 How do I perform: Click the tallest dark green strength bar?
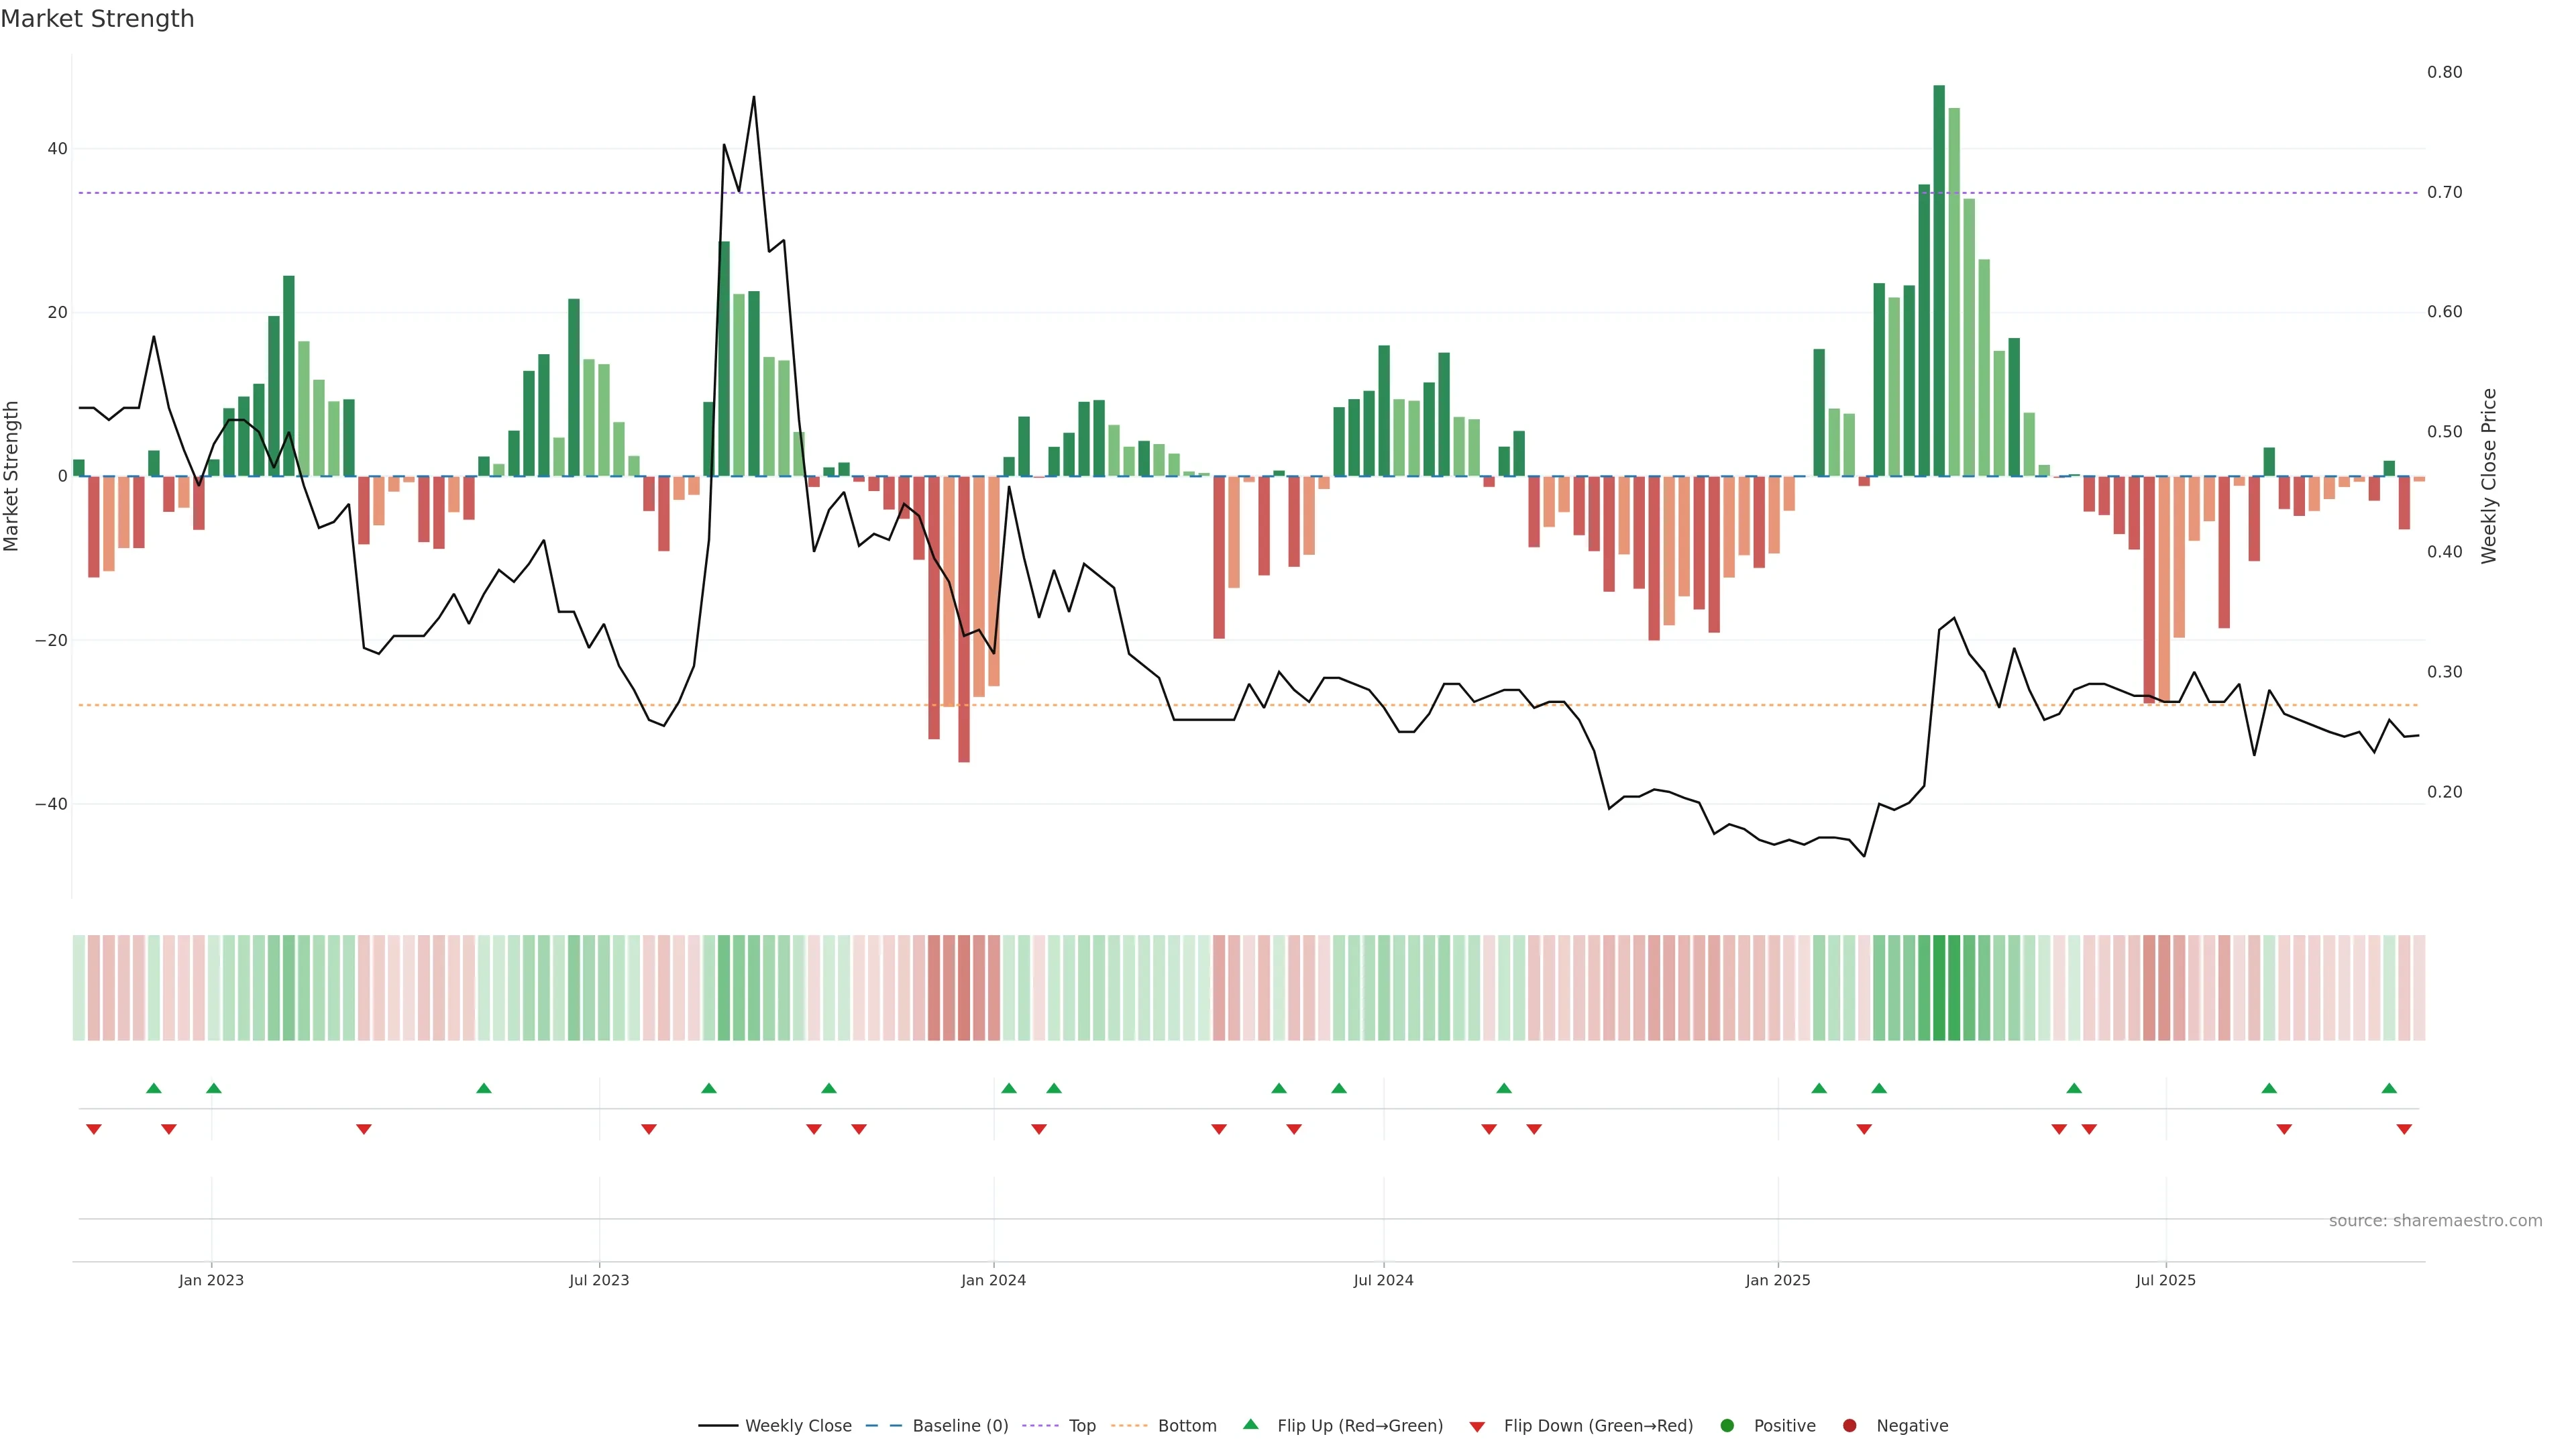(x=1939, y=280)
